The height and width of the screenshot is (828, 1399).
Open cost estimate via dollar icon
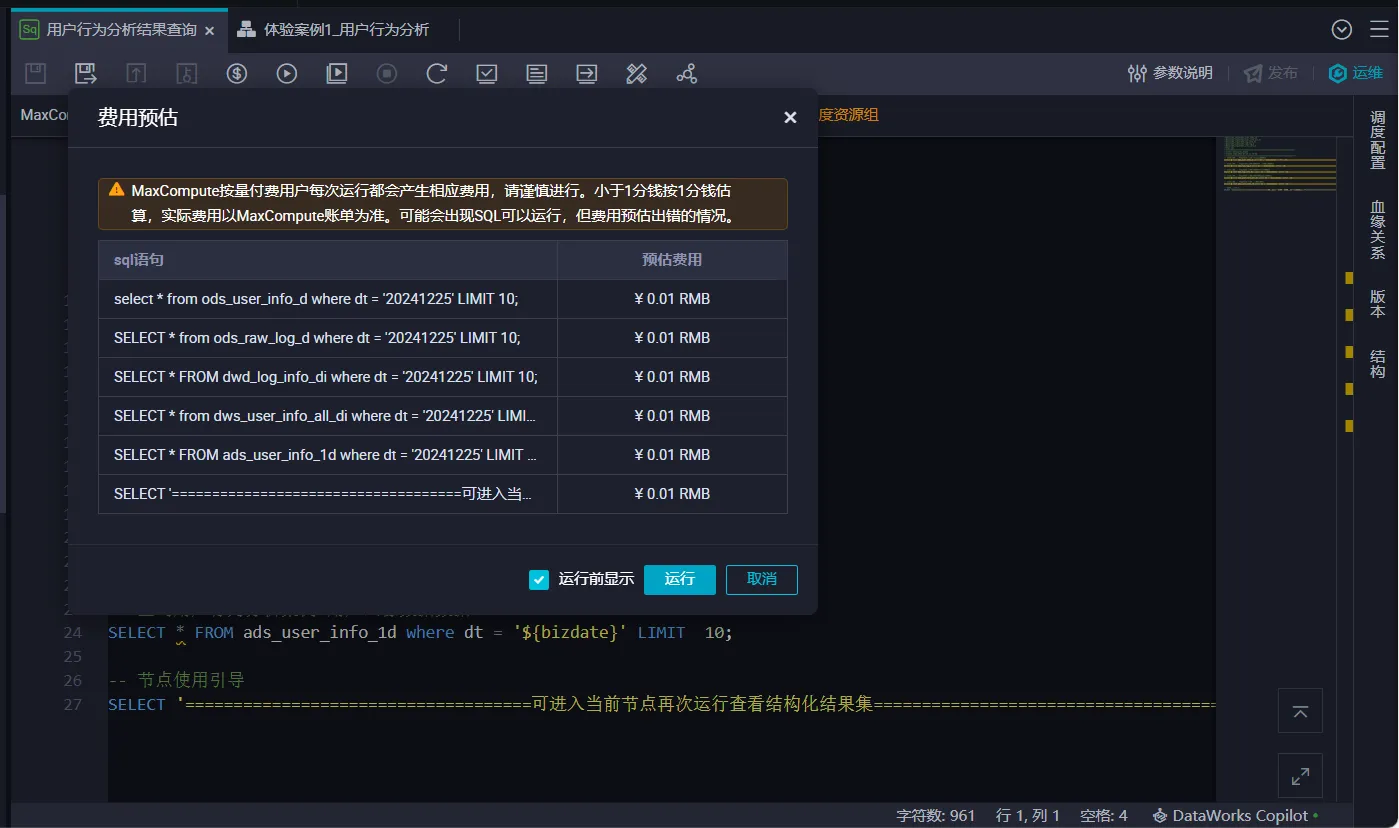coord(237,73)
